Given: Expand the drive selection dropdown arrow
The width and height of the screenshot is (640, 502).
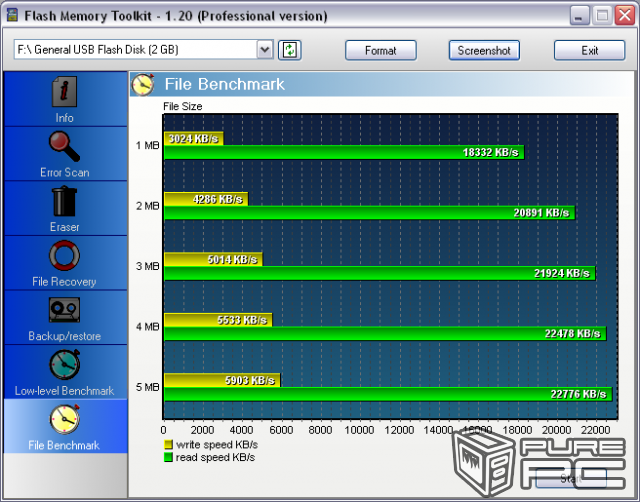Looking at the screenshot, I should pos(265,50).
